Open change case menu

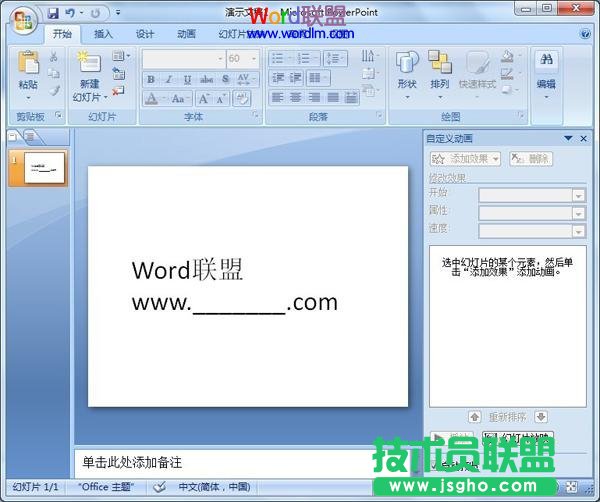click(x=179, y=99)
